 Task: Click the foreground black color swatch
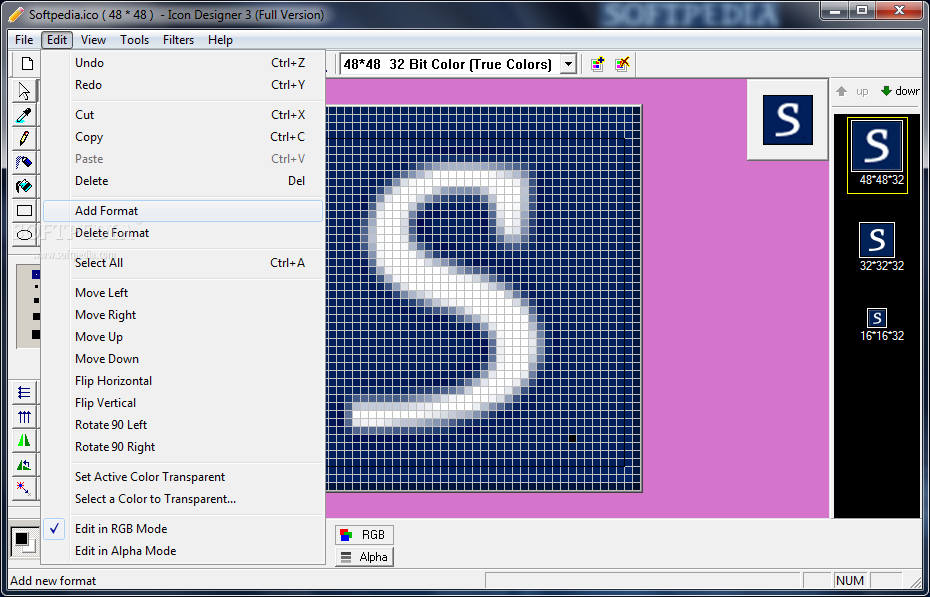click(x=21, y=538)
